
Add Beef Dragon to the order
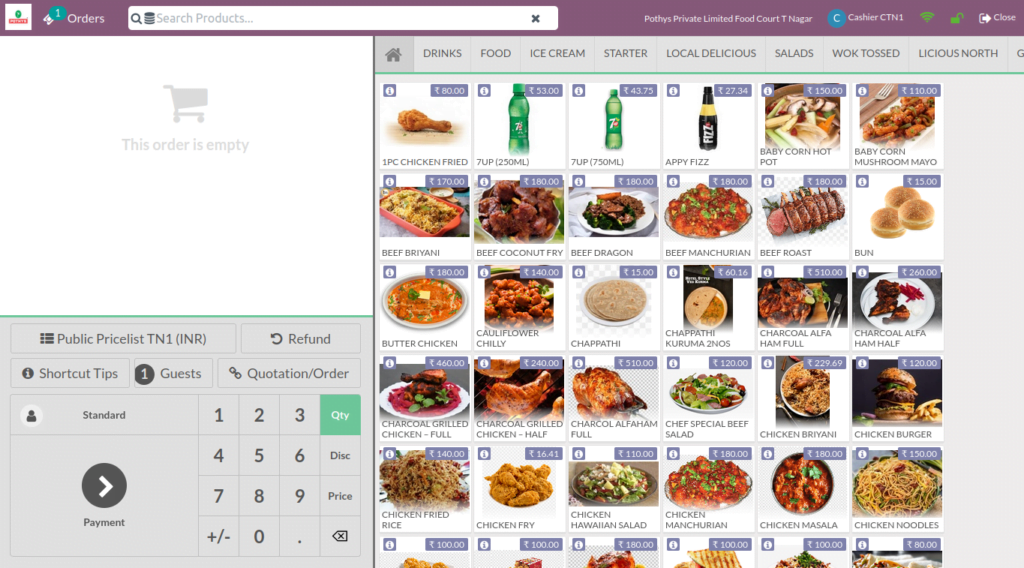(613, 217)
